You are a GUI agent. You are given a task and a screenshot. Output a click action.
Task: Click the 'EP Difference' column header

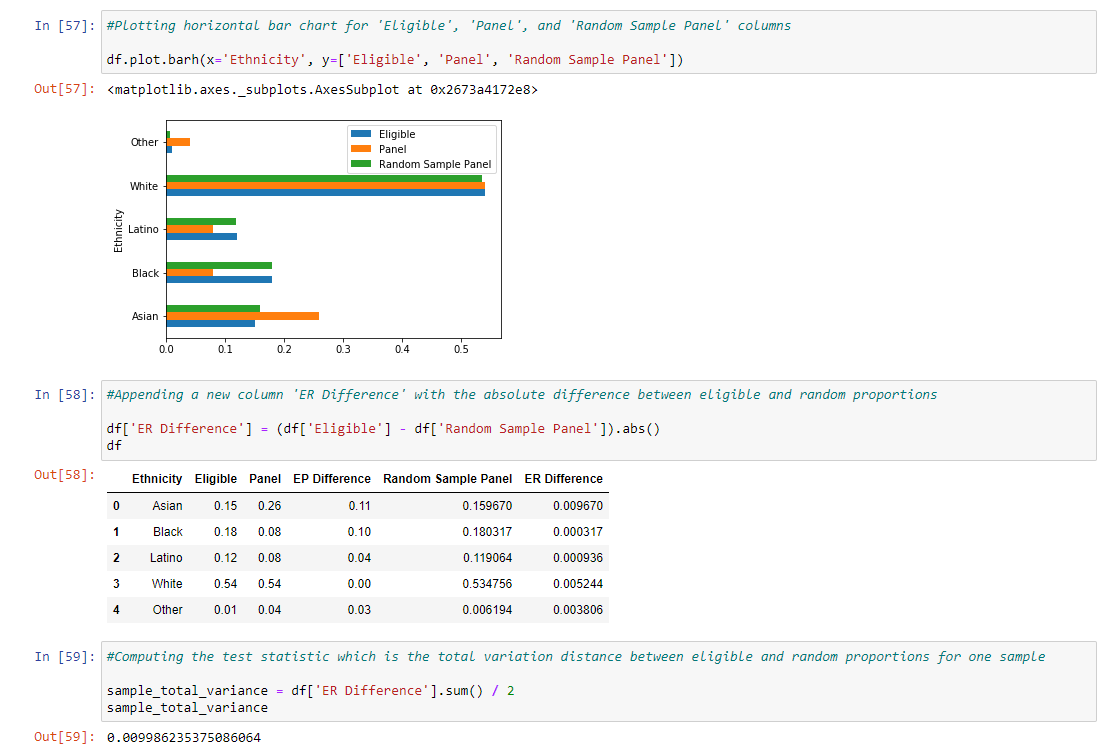[332, 479]
